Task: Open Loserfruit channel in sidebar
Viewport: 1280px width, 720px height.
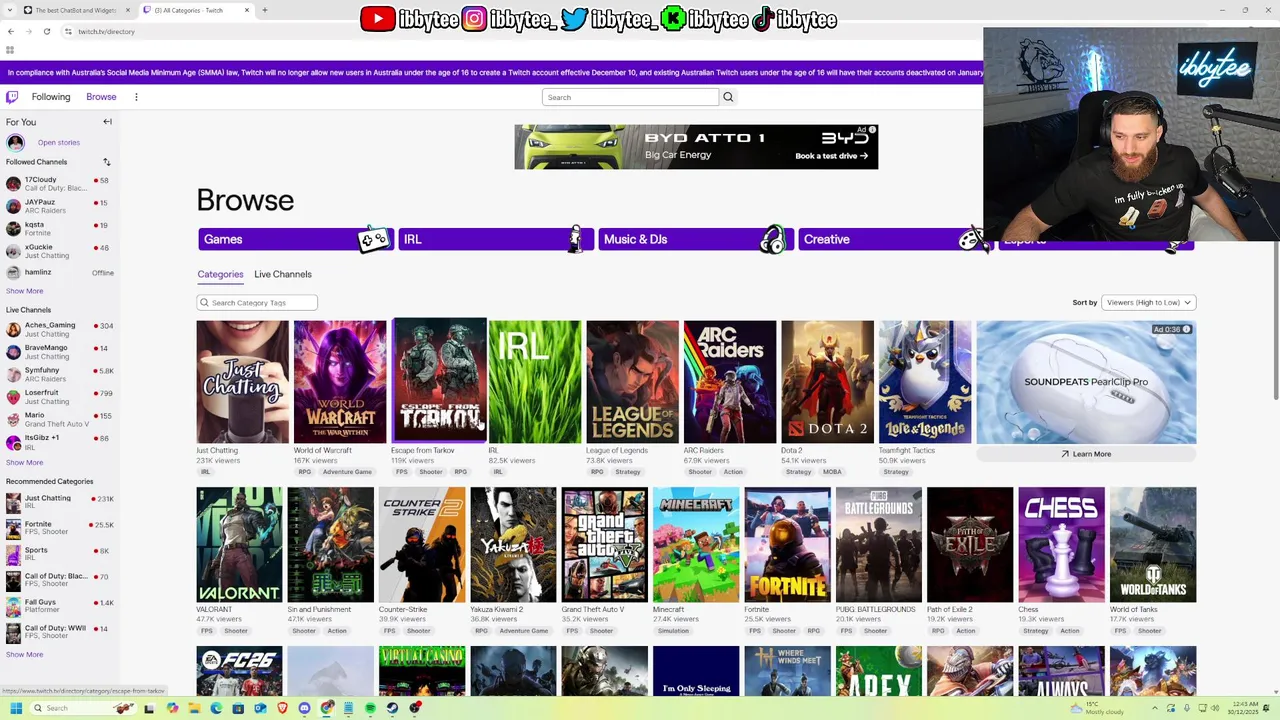Action: pyautogui.click(x=59, y=397)
